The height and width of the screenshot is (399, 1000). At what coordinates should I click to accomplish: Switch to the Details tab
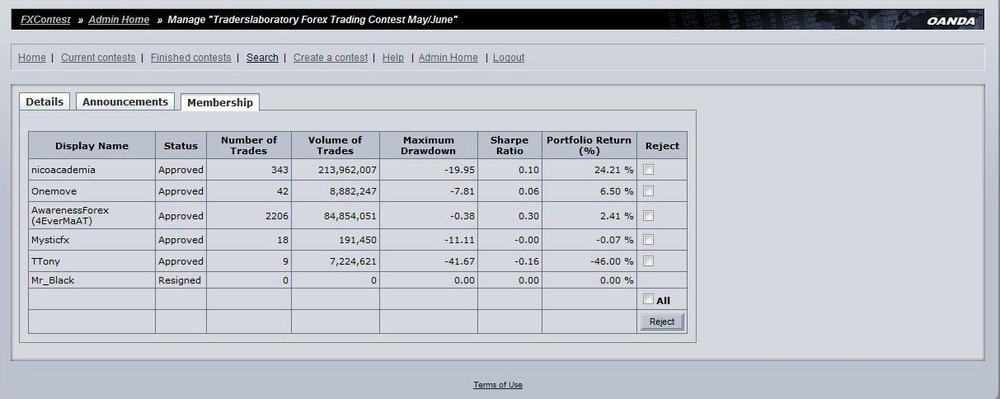point(45,101)
